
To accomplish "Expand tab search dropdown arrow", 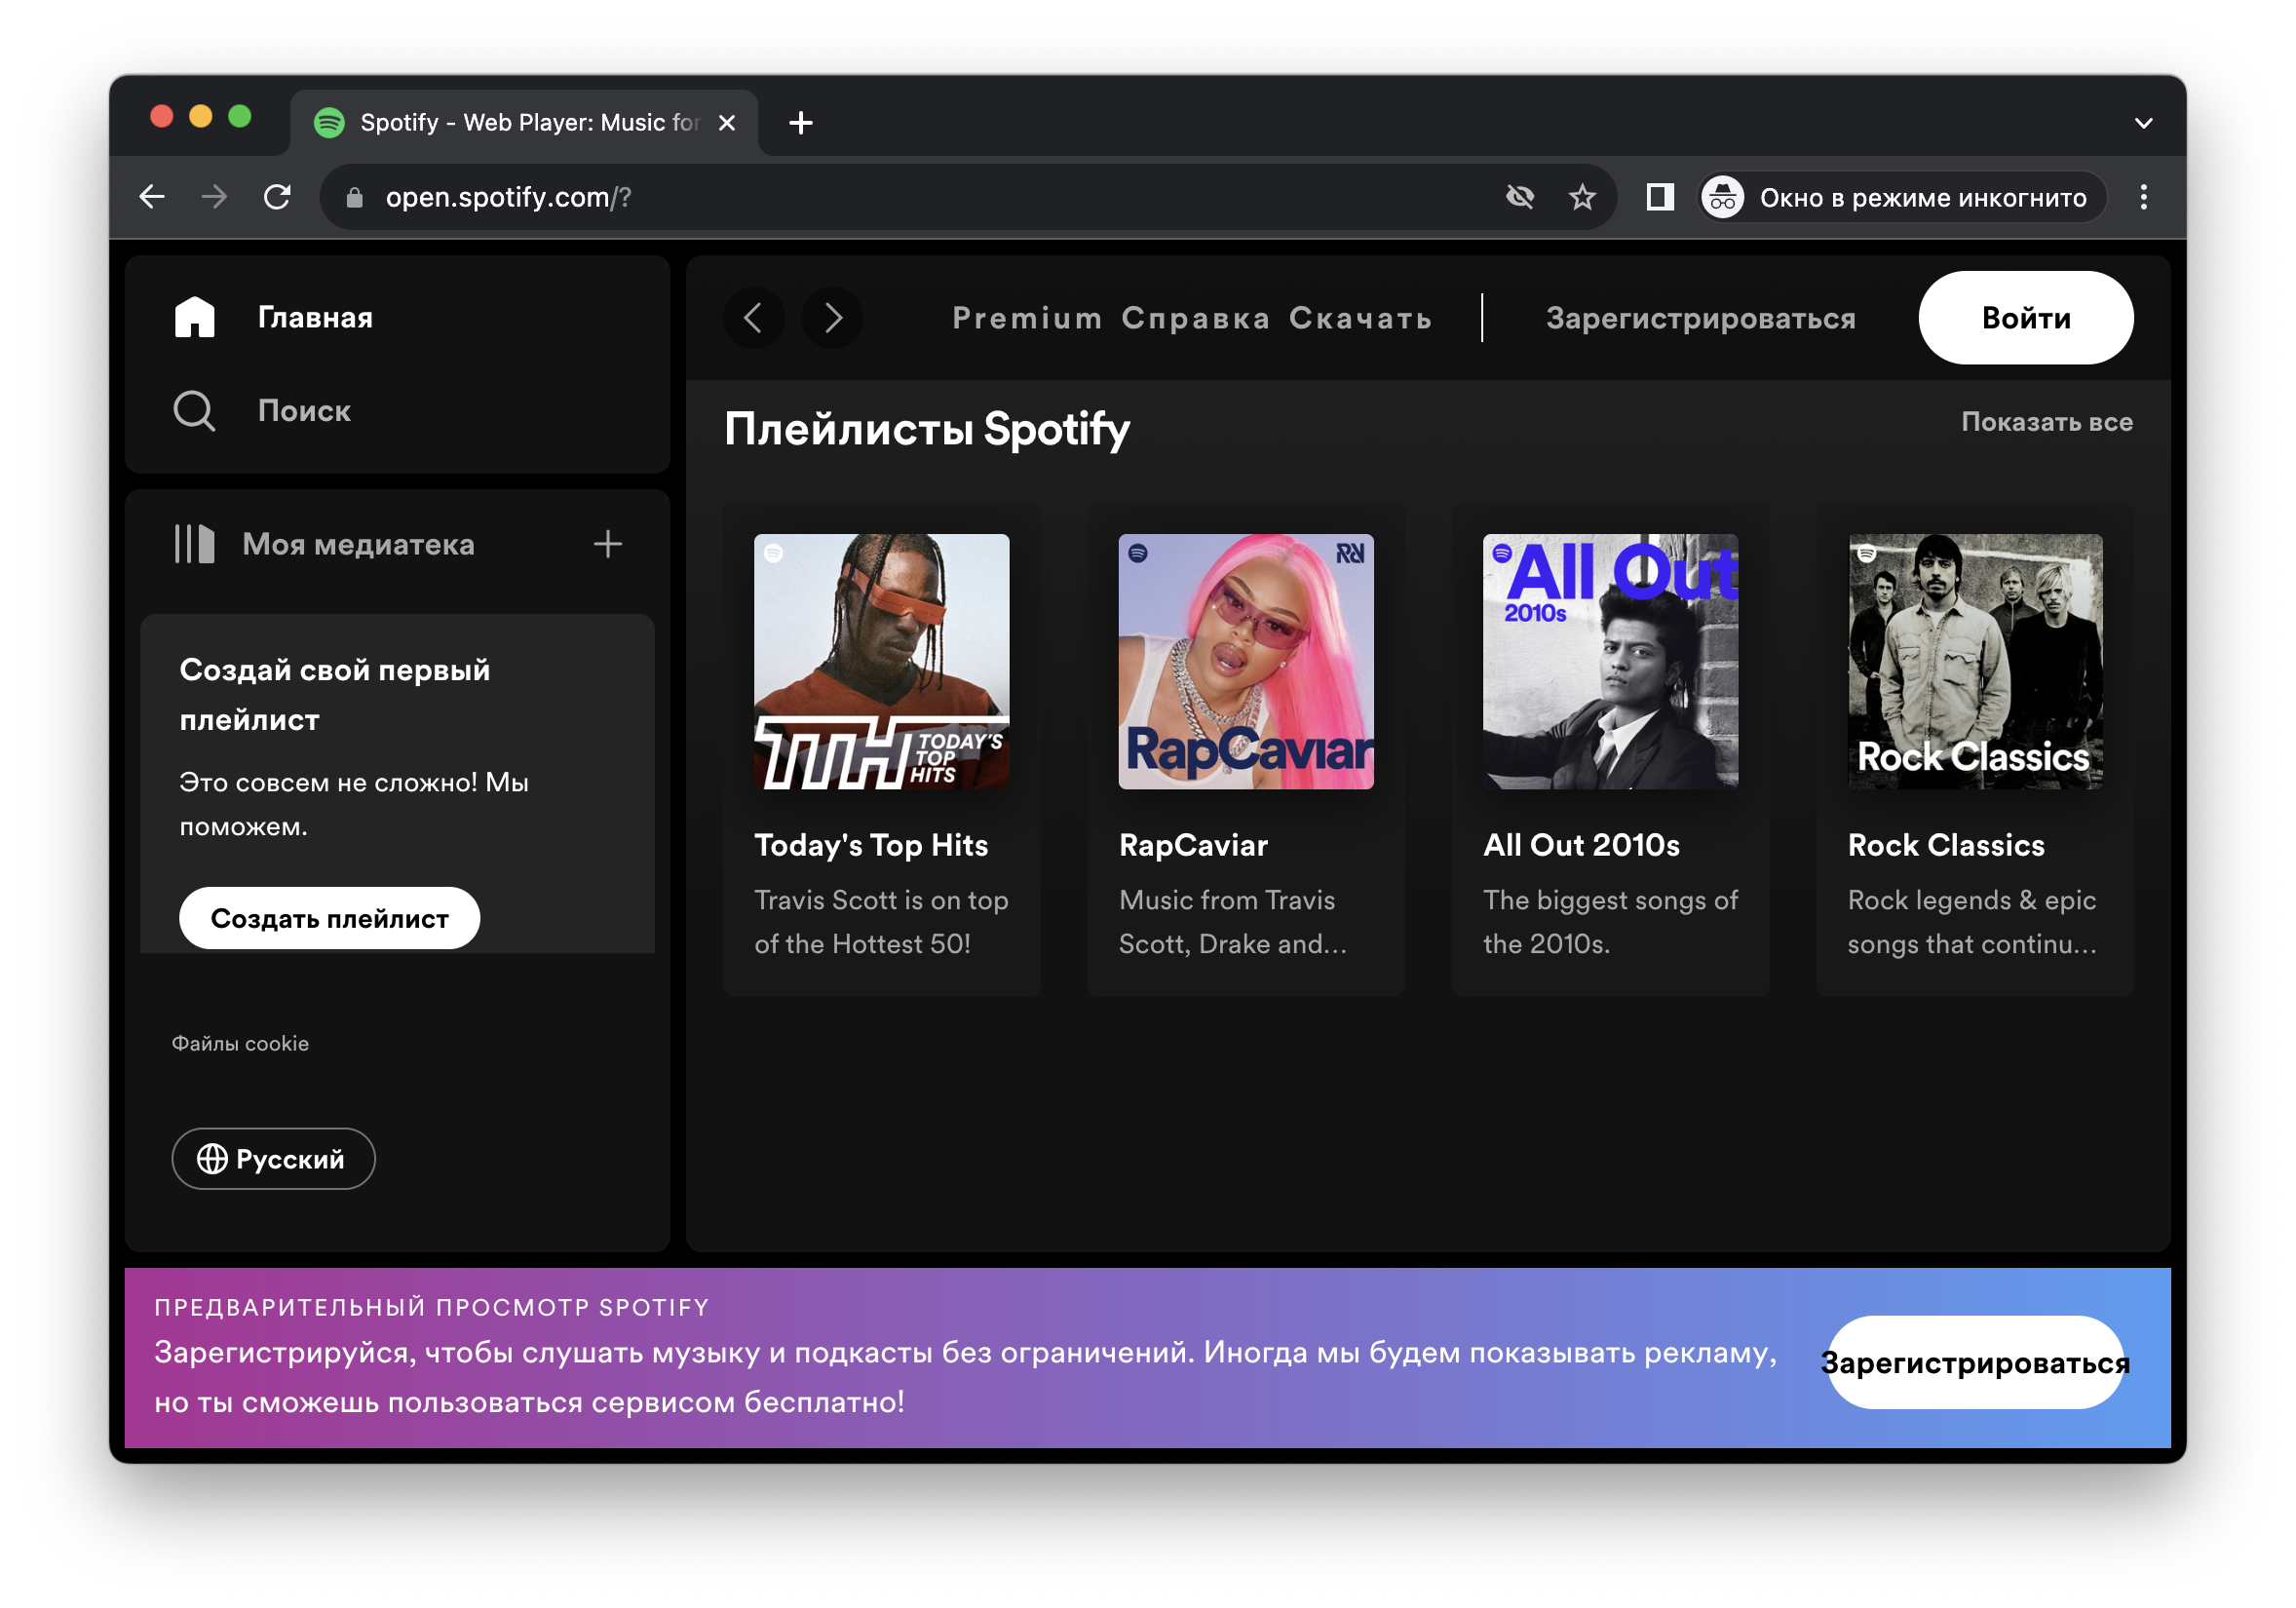I will (x=2143, y=123).
